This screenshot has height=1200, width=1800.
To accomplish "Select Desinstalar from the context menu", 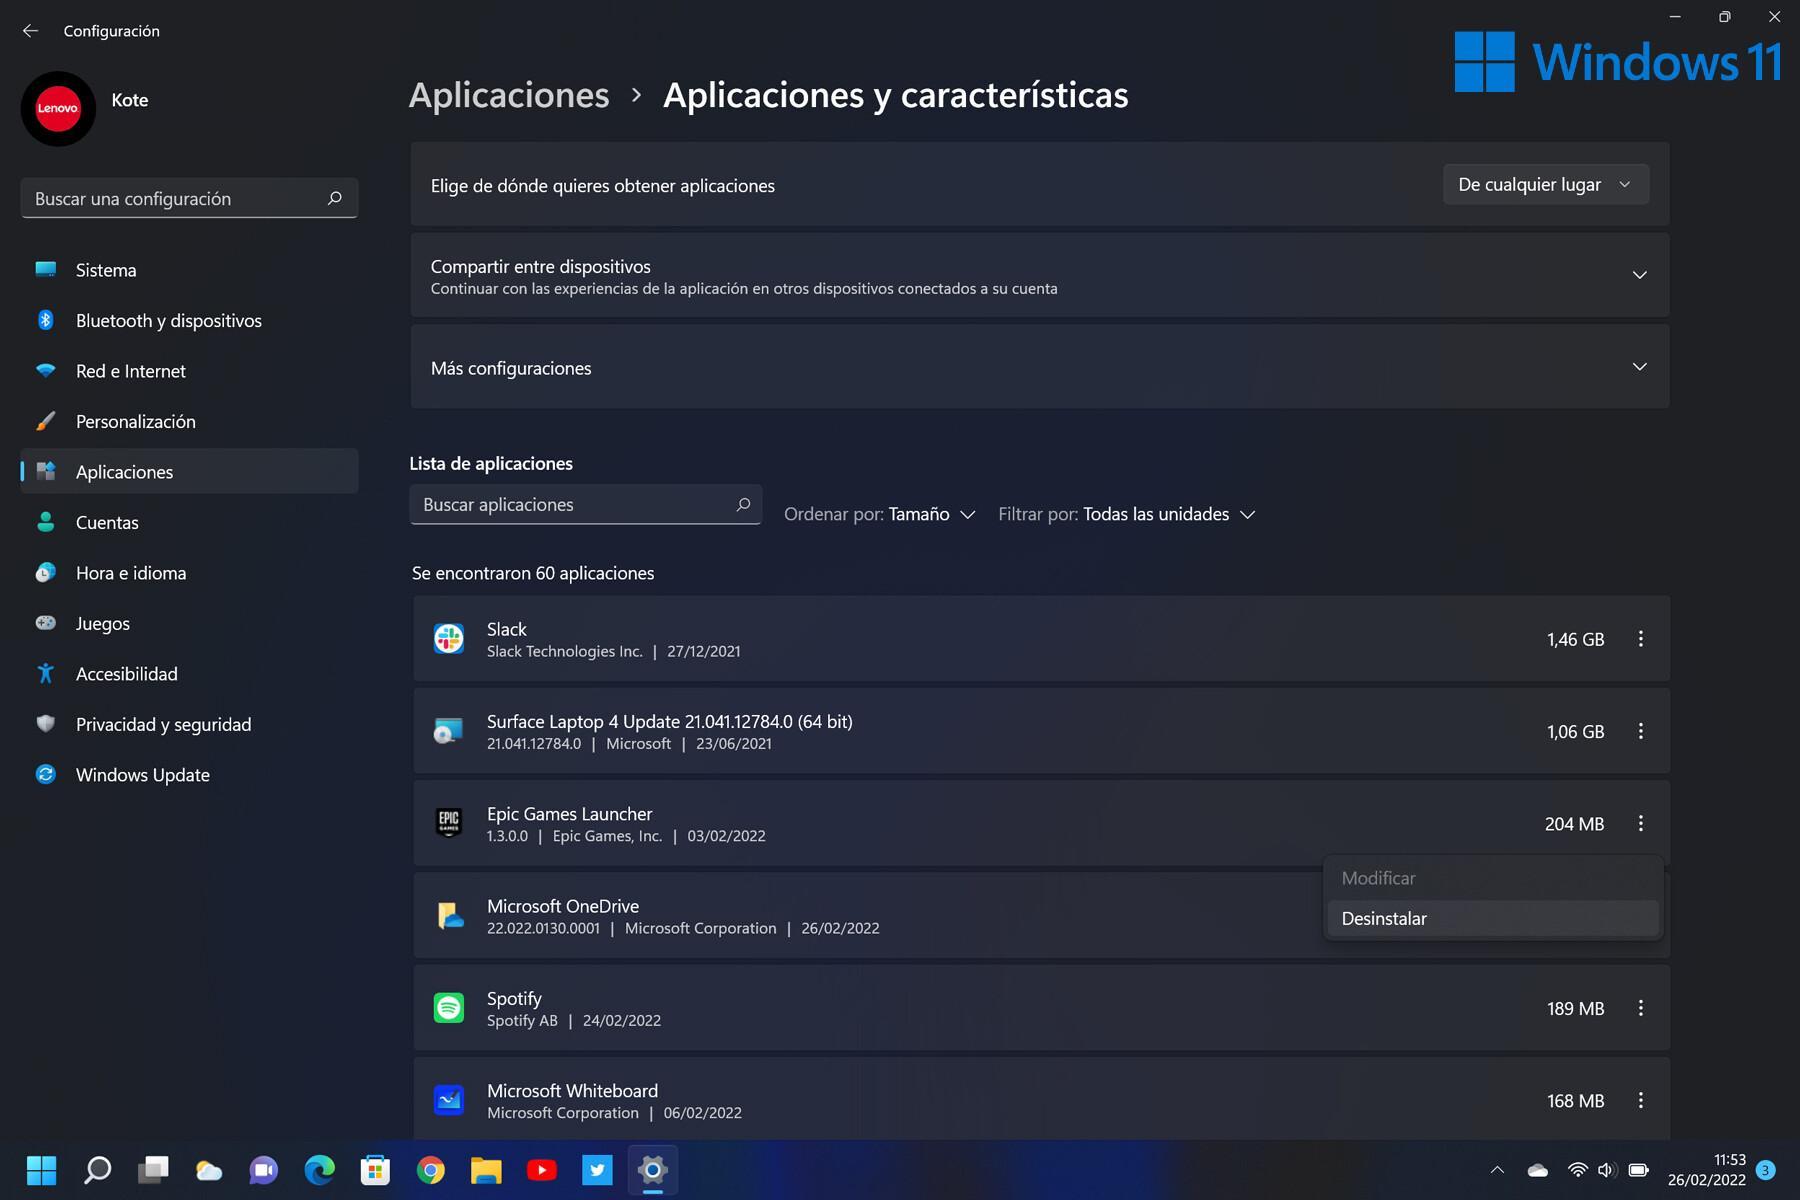I will point(1385,918).
